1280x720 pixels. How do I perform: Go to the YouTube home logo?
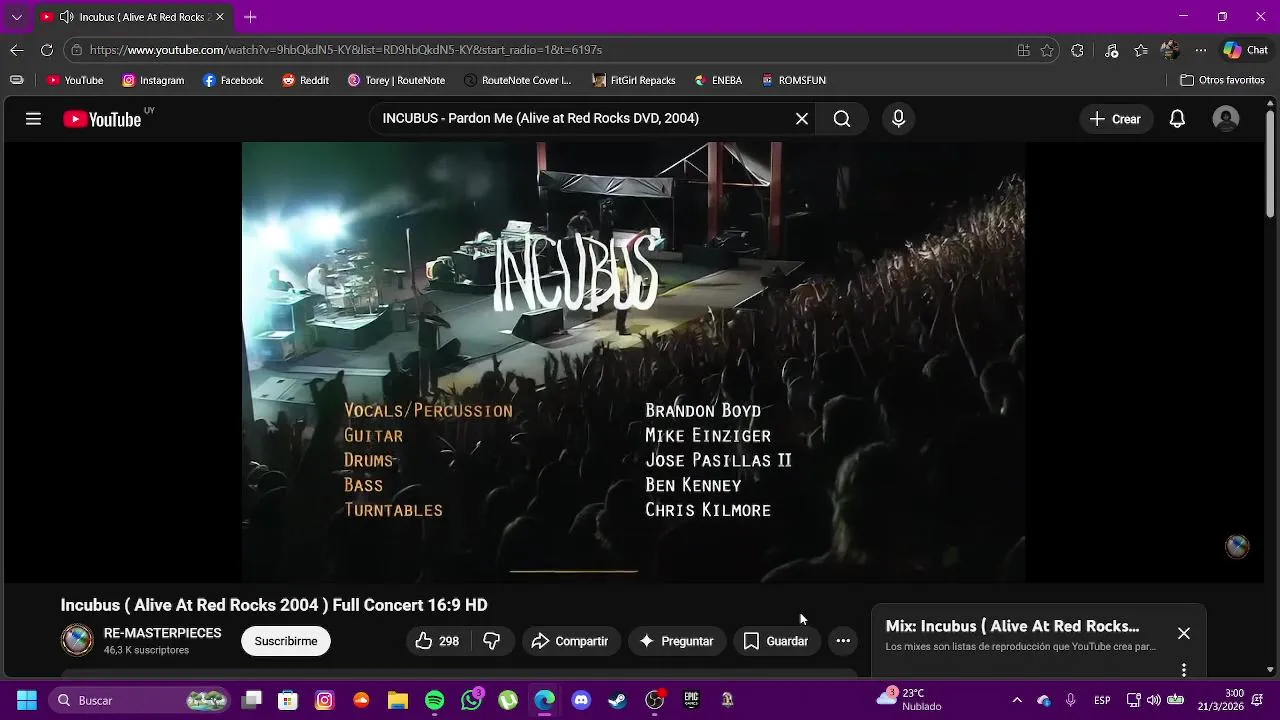pos(102,119)
